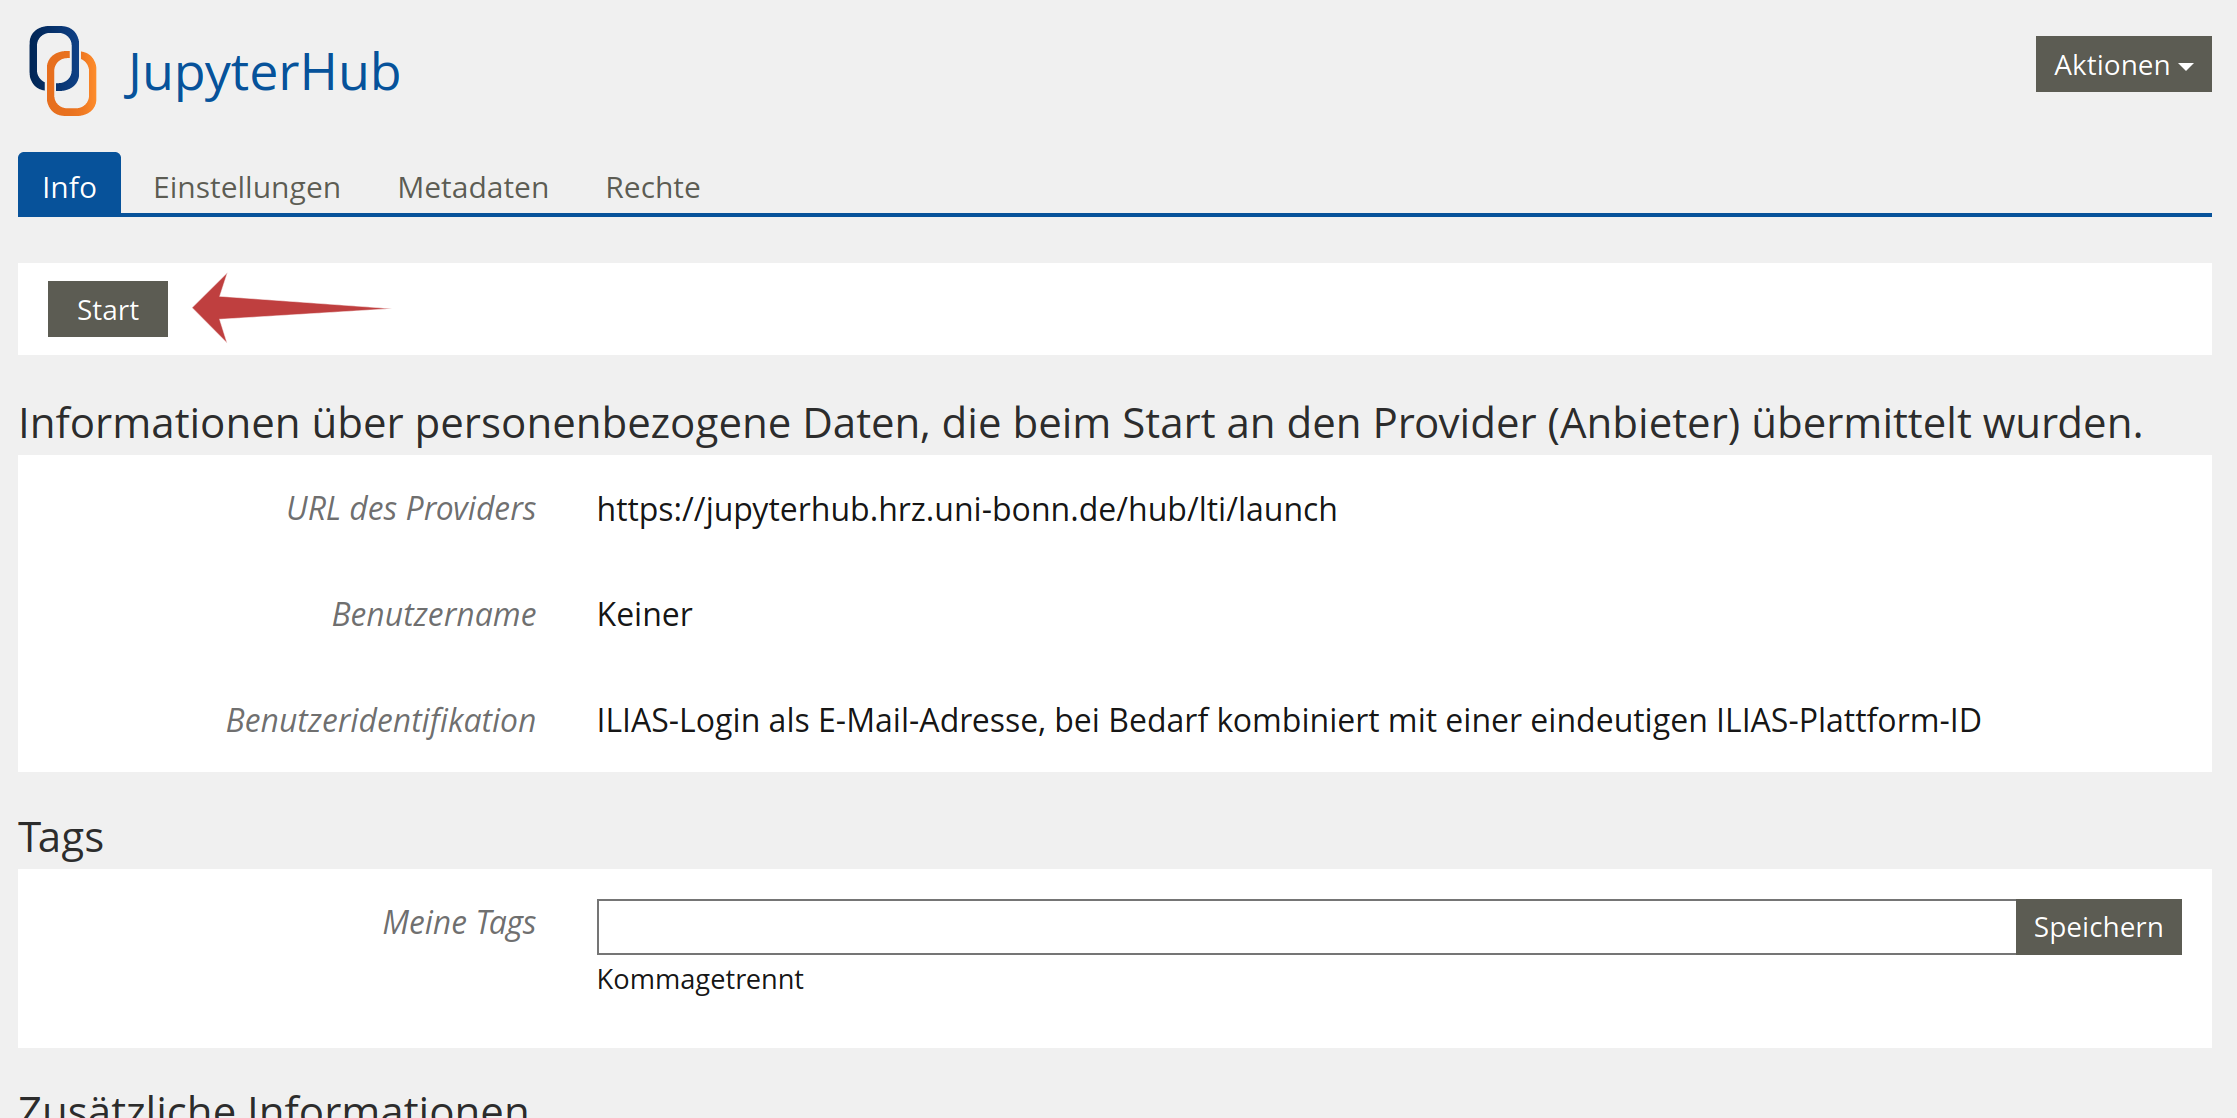This screenshot has width=2237, height=1118.
Task: Click the Benutzername value Keiner
Action: pos(644,614)
